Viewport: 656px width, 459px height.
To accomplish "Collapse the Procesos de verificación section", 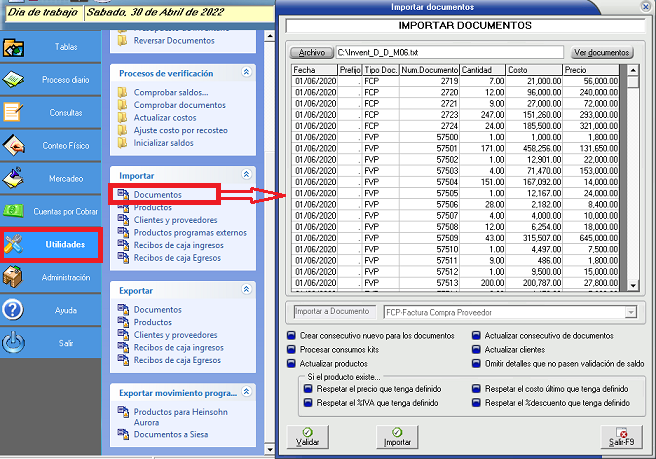I will (x=247, y=73).
